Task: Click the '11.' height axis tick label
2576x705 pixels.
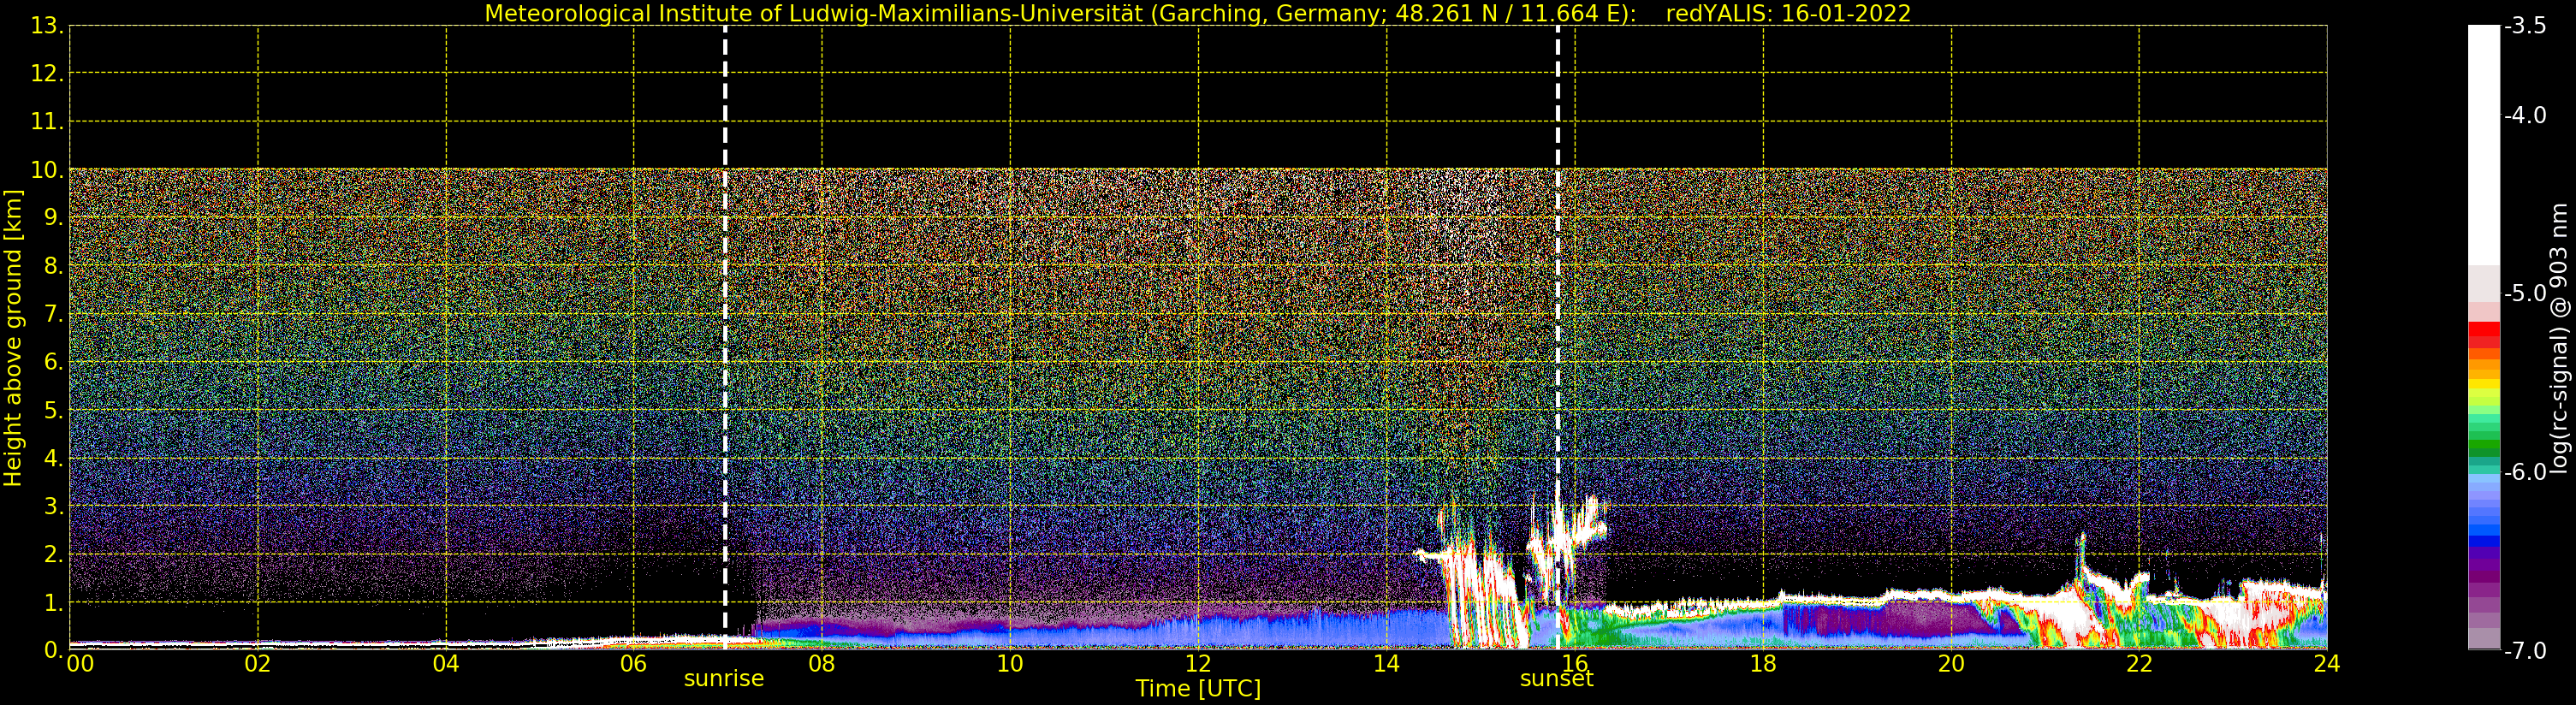Action: click(x=47, y=122)
